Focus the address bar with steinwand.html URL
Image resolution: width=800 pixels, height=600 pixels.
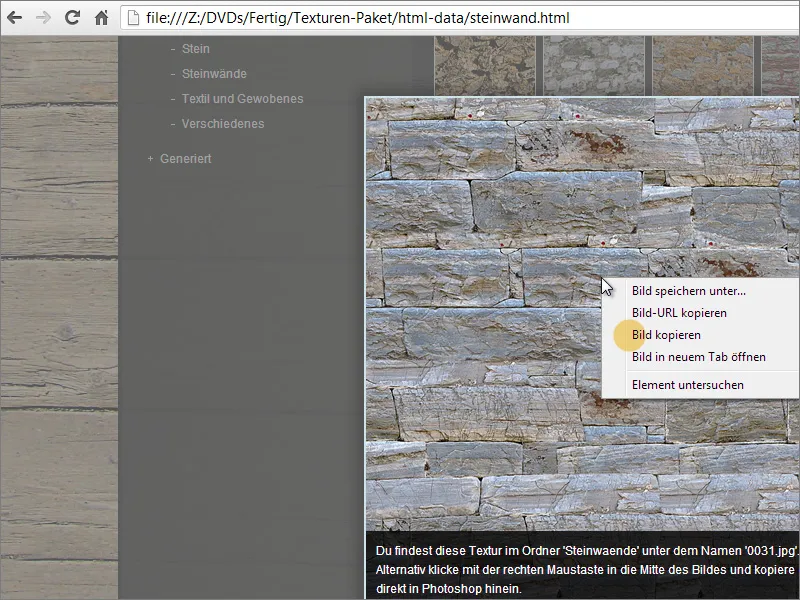[x=460, y=18]
